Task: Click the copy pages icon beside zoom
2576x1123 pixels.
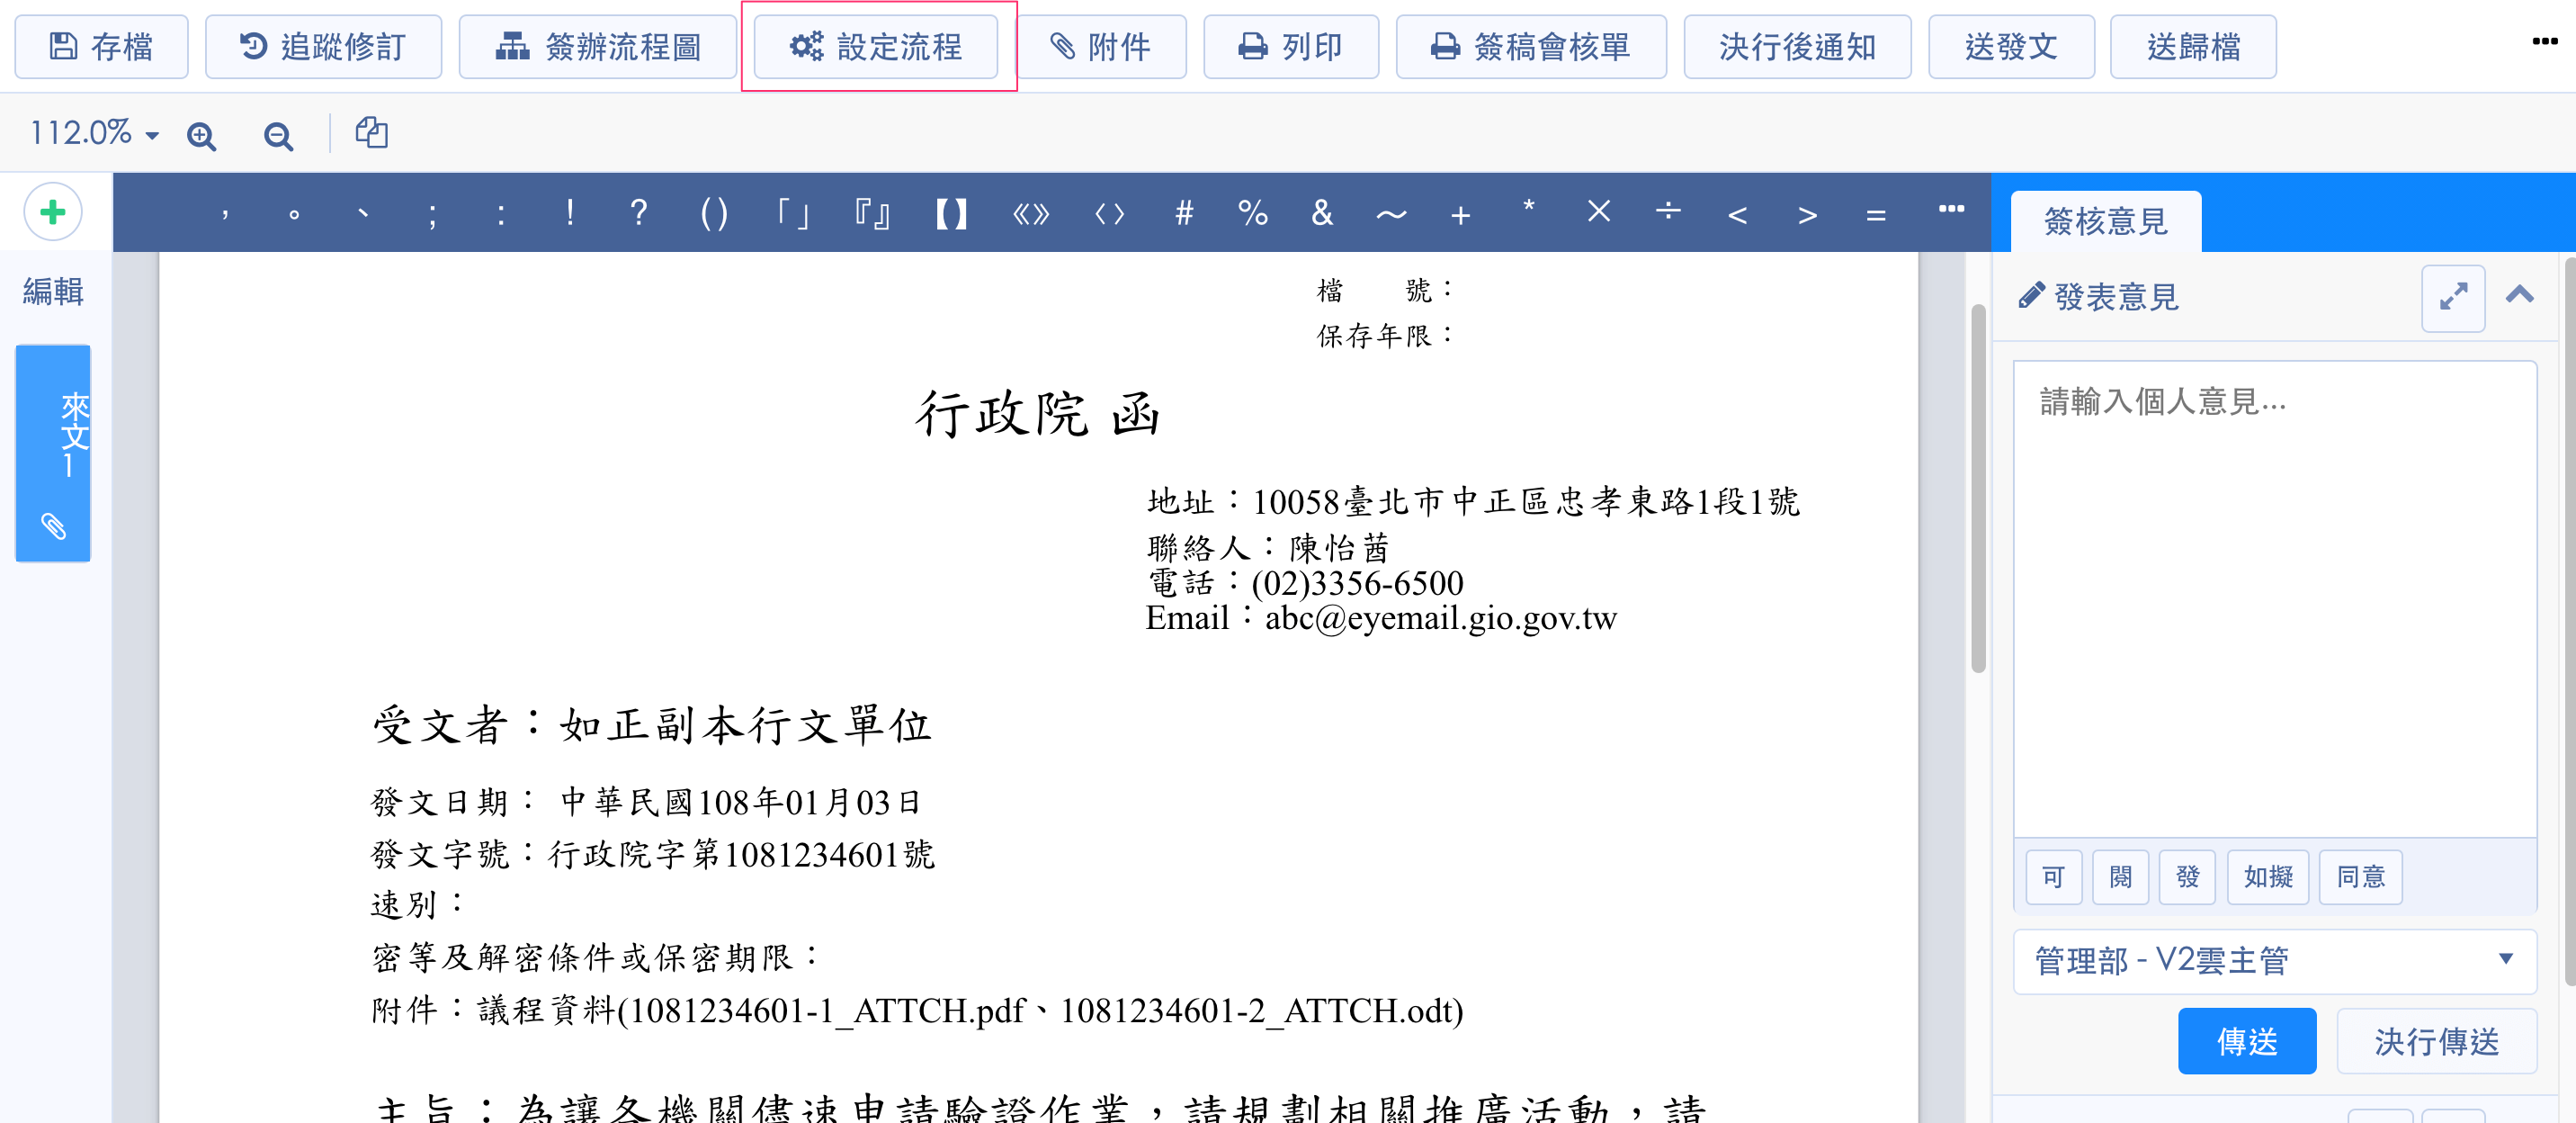Action: tap(372, 132)
